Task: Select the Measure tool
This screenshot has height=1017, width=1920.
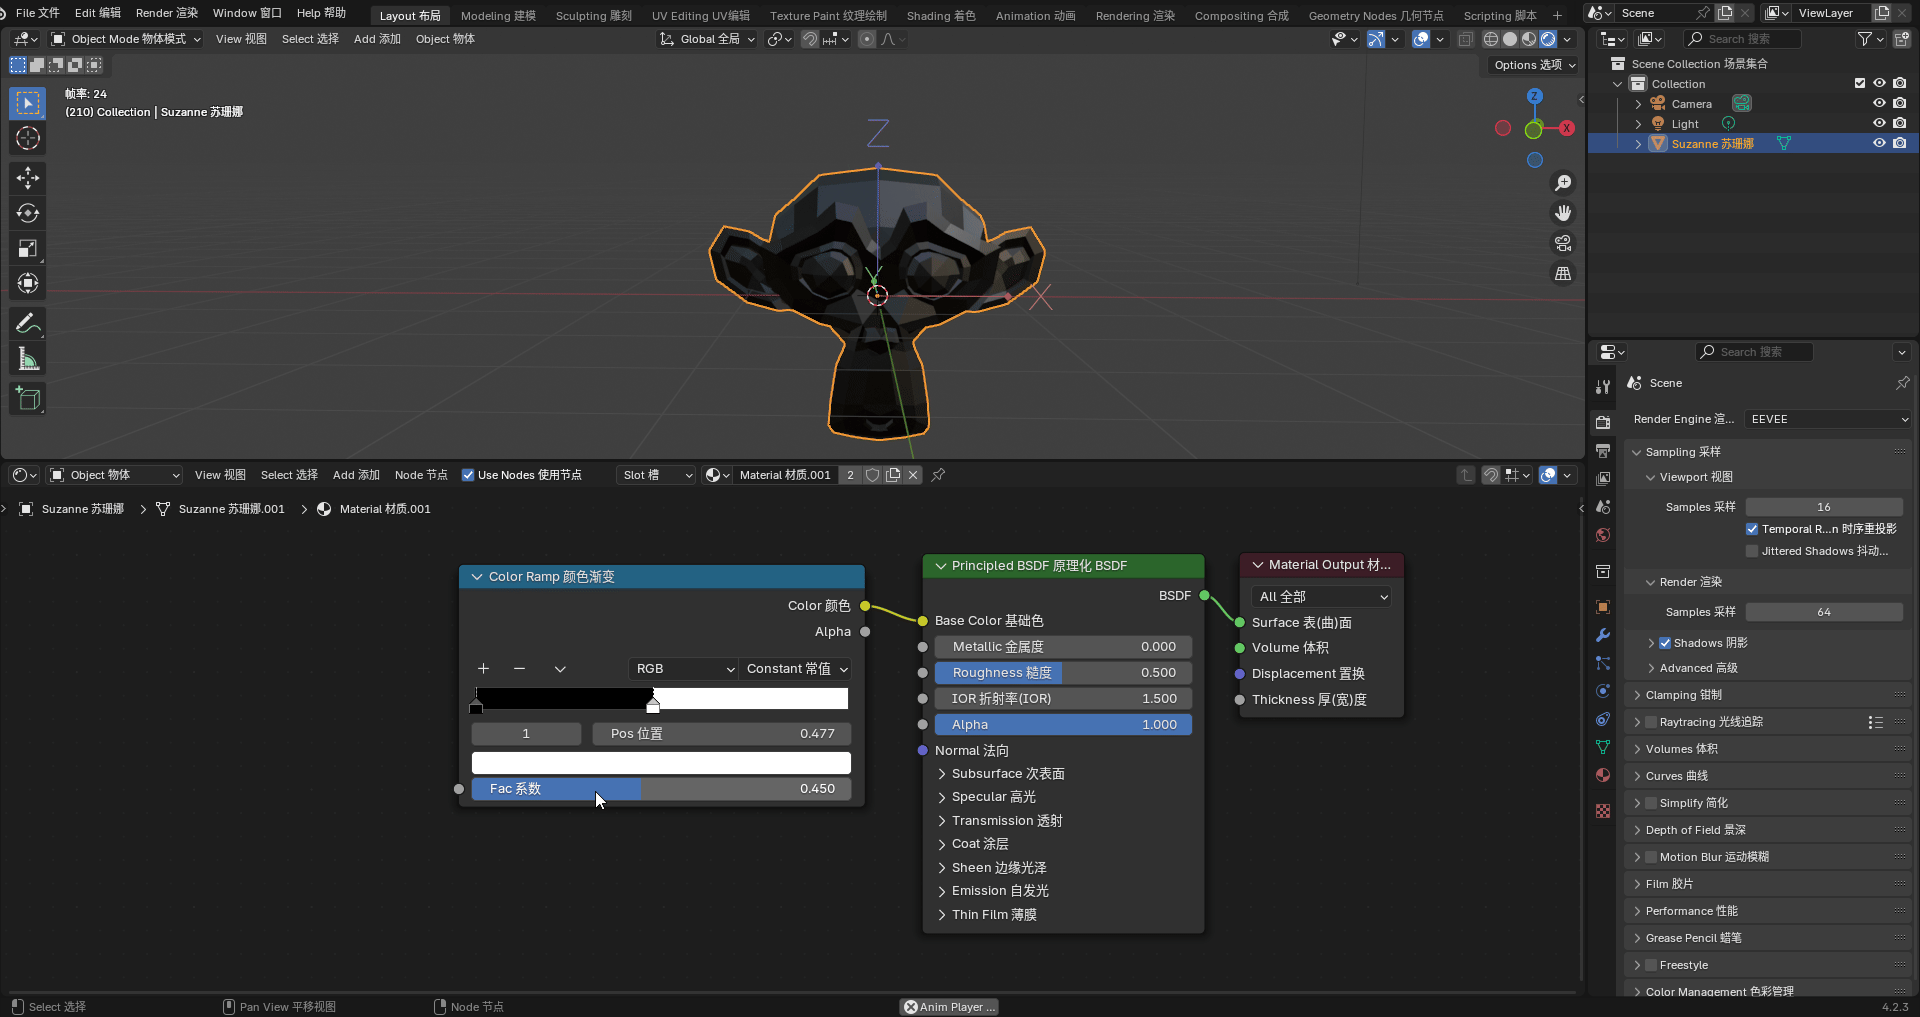Action: [x=27, y=359]
